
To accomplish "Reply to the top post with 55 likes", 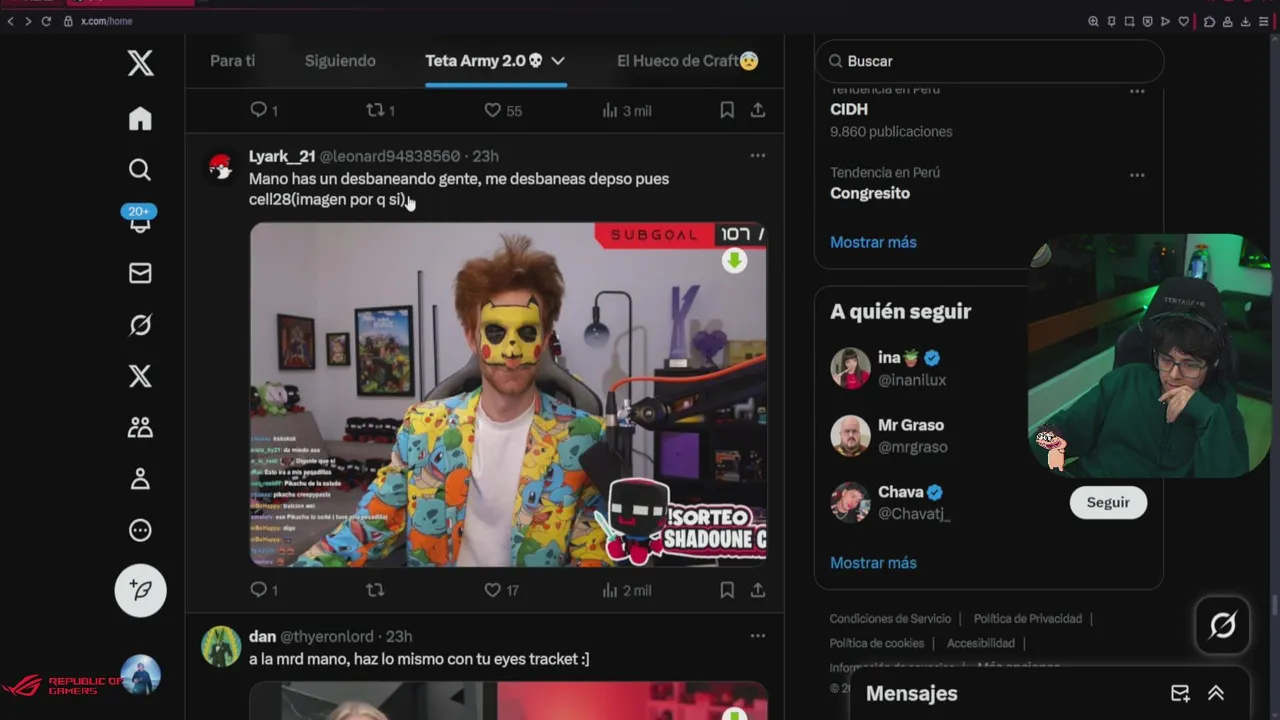I will coord(264,111).
